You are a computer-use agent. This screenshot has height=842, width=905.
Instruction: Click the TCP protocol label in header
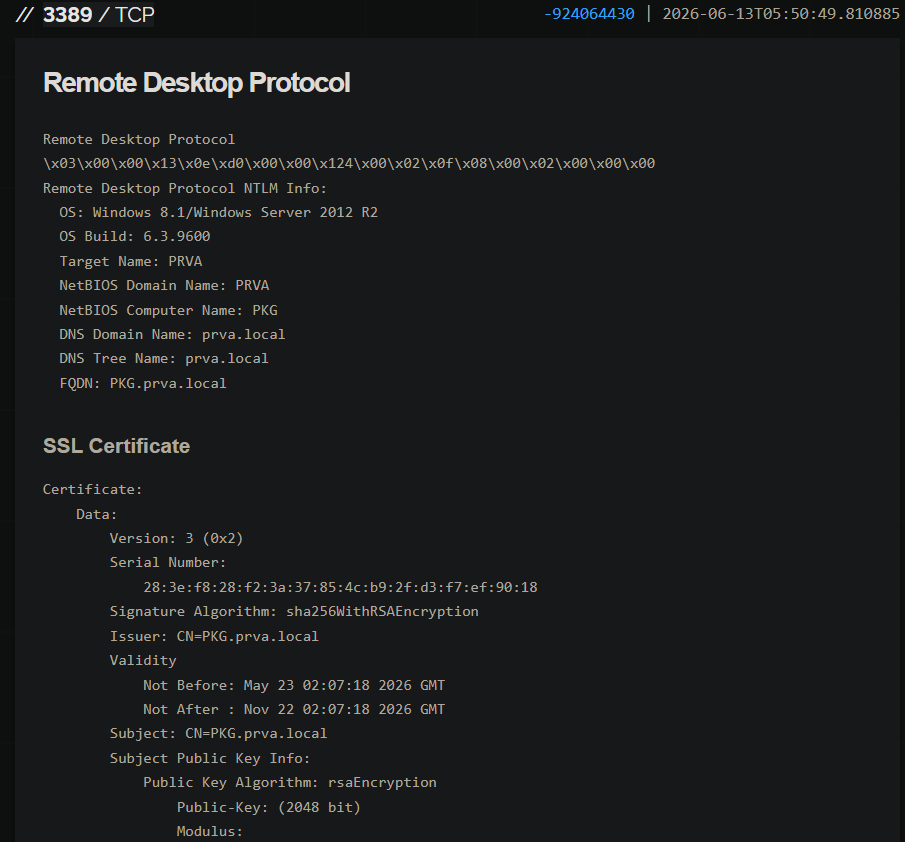[x=134, y=14]
